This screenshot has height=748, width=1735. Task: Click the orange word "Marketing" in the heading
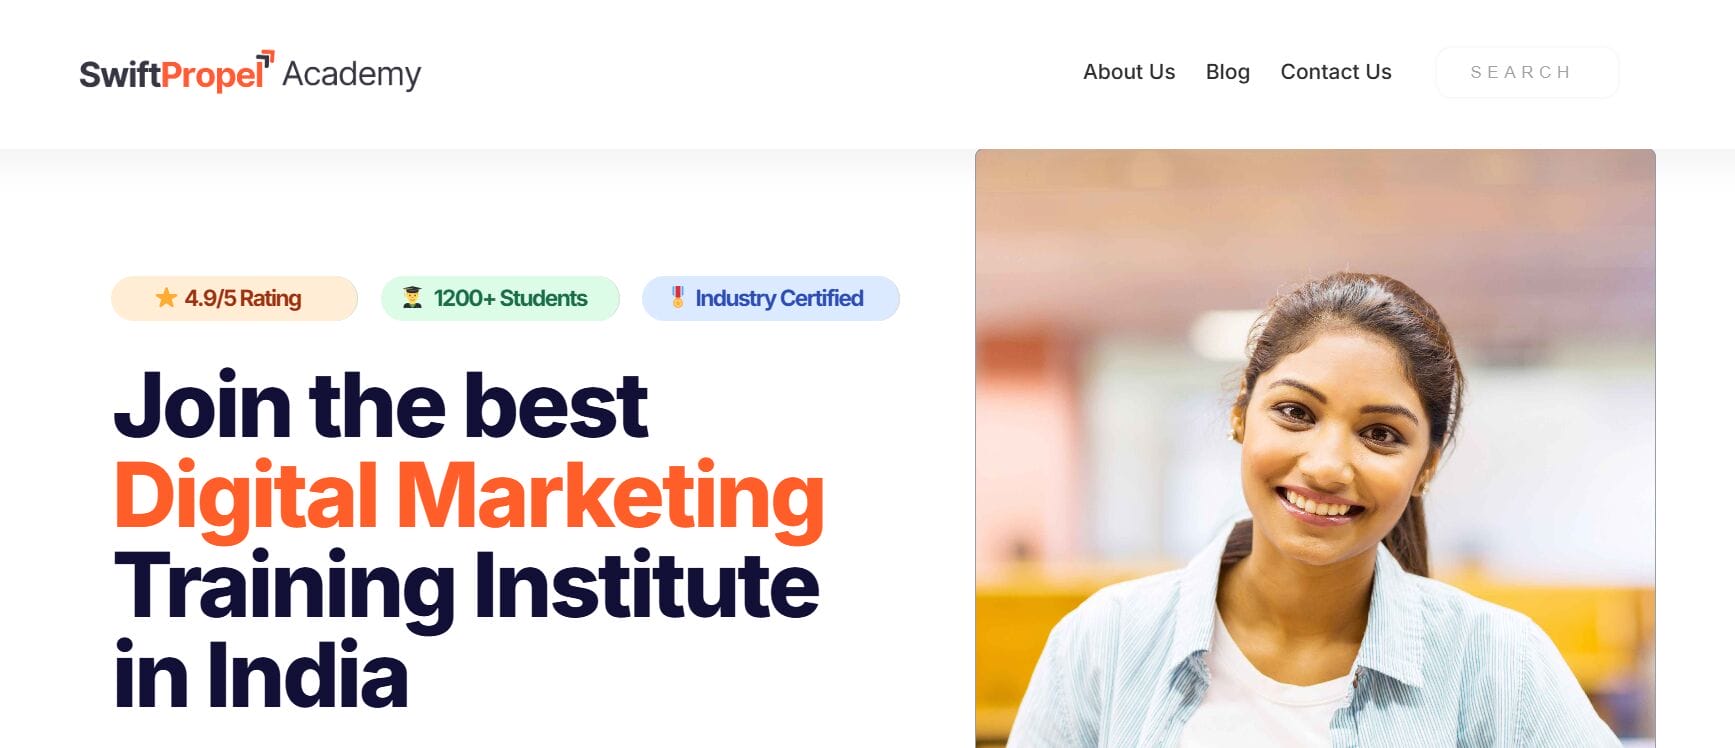pos(610,495)
